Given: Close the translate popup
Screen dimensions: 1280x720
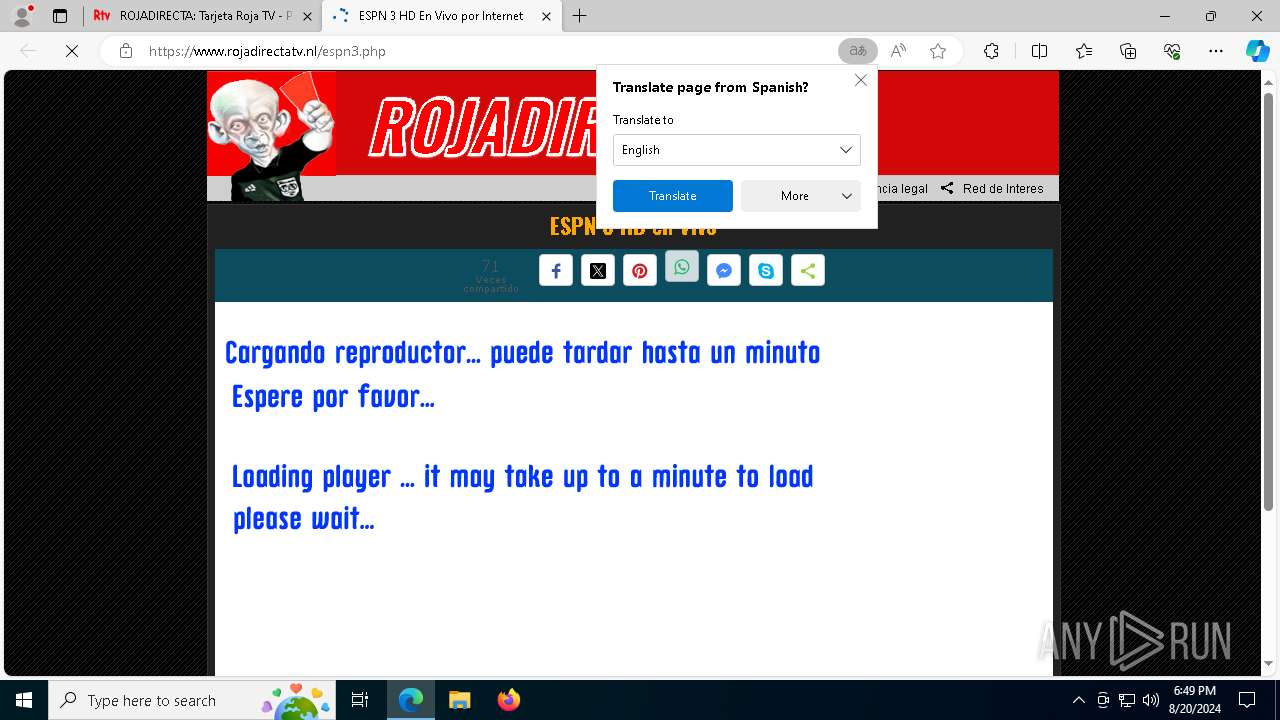Looking at the screenshot, I should tap(861, 80).
